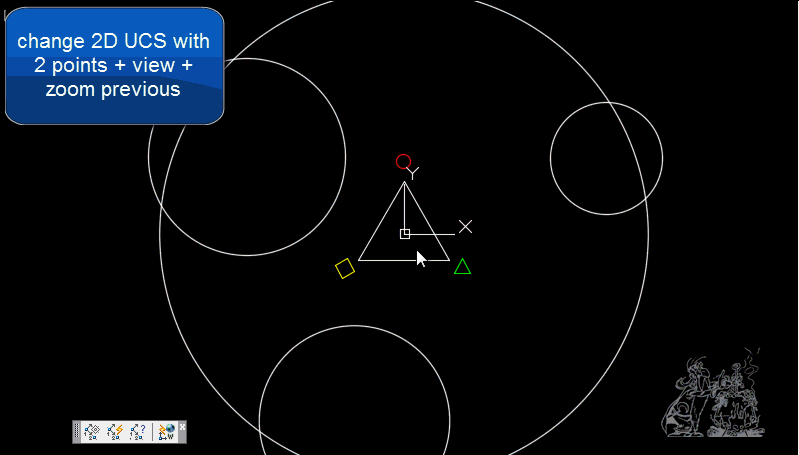Click the 2-point UCS with view icon

click(x=92, y=432)
